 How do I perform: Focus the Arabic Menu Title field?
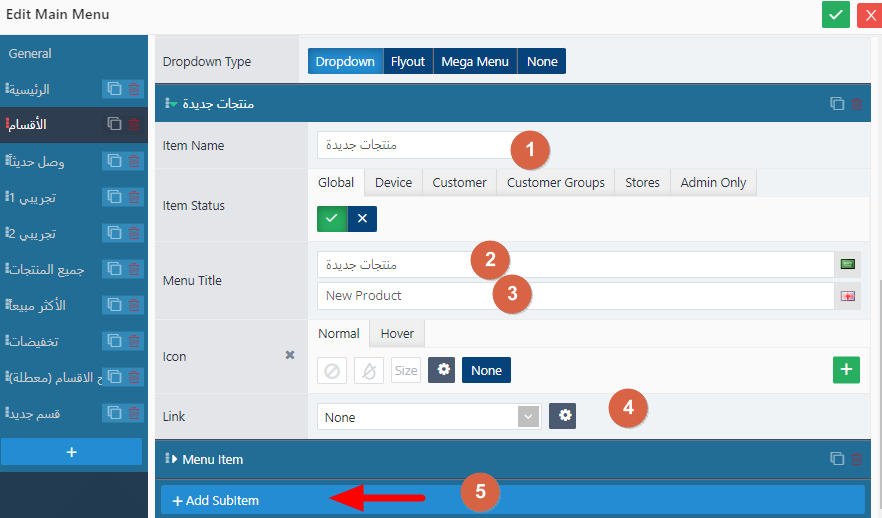(575, 264)
